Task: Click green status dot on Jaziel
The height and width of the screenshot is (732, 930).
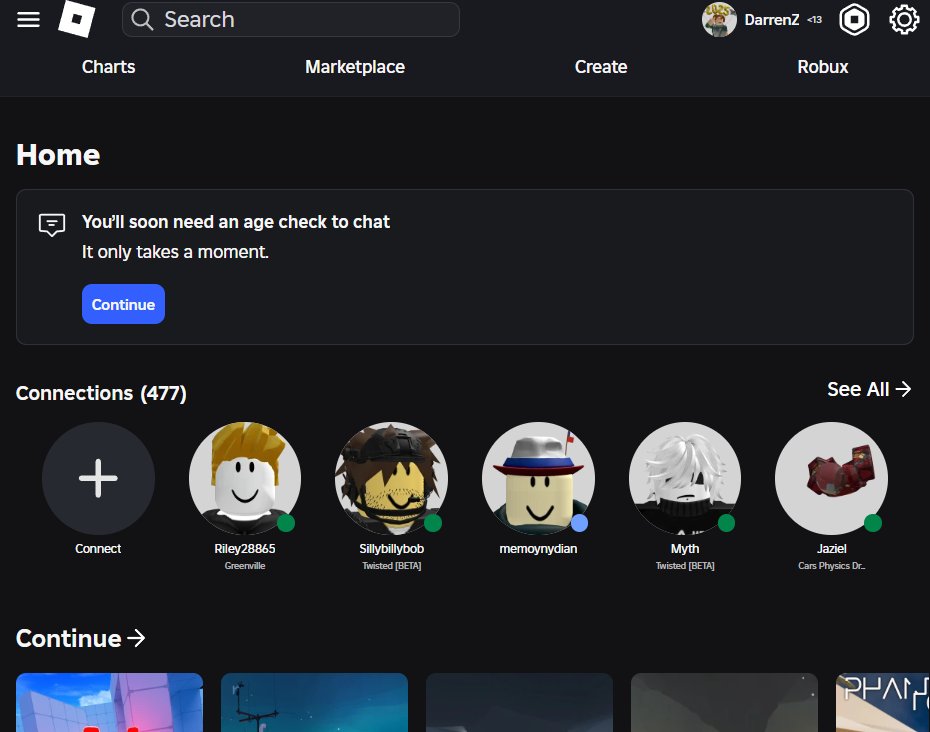Action: click(x=873, y=523)
